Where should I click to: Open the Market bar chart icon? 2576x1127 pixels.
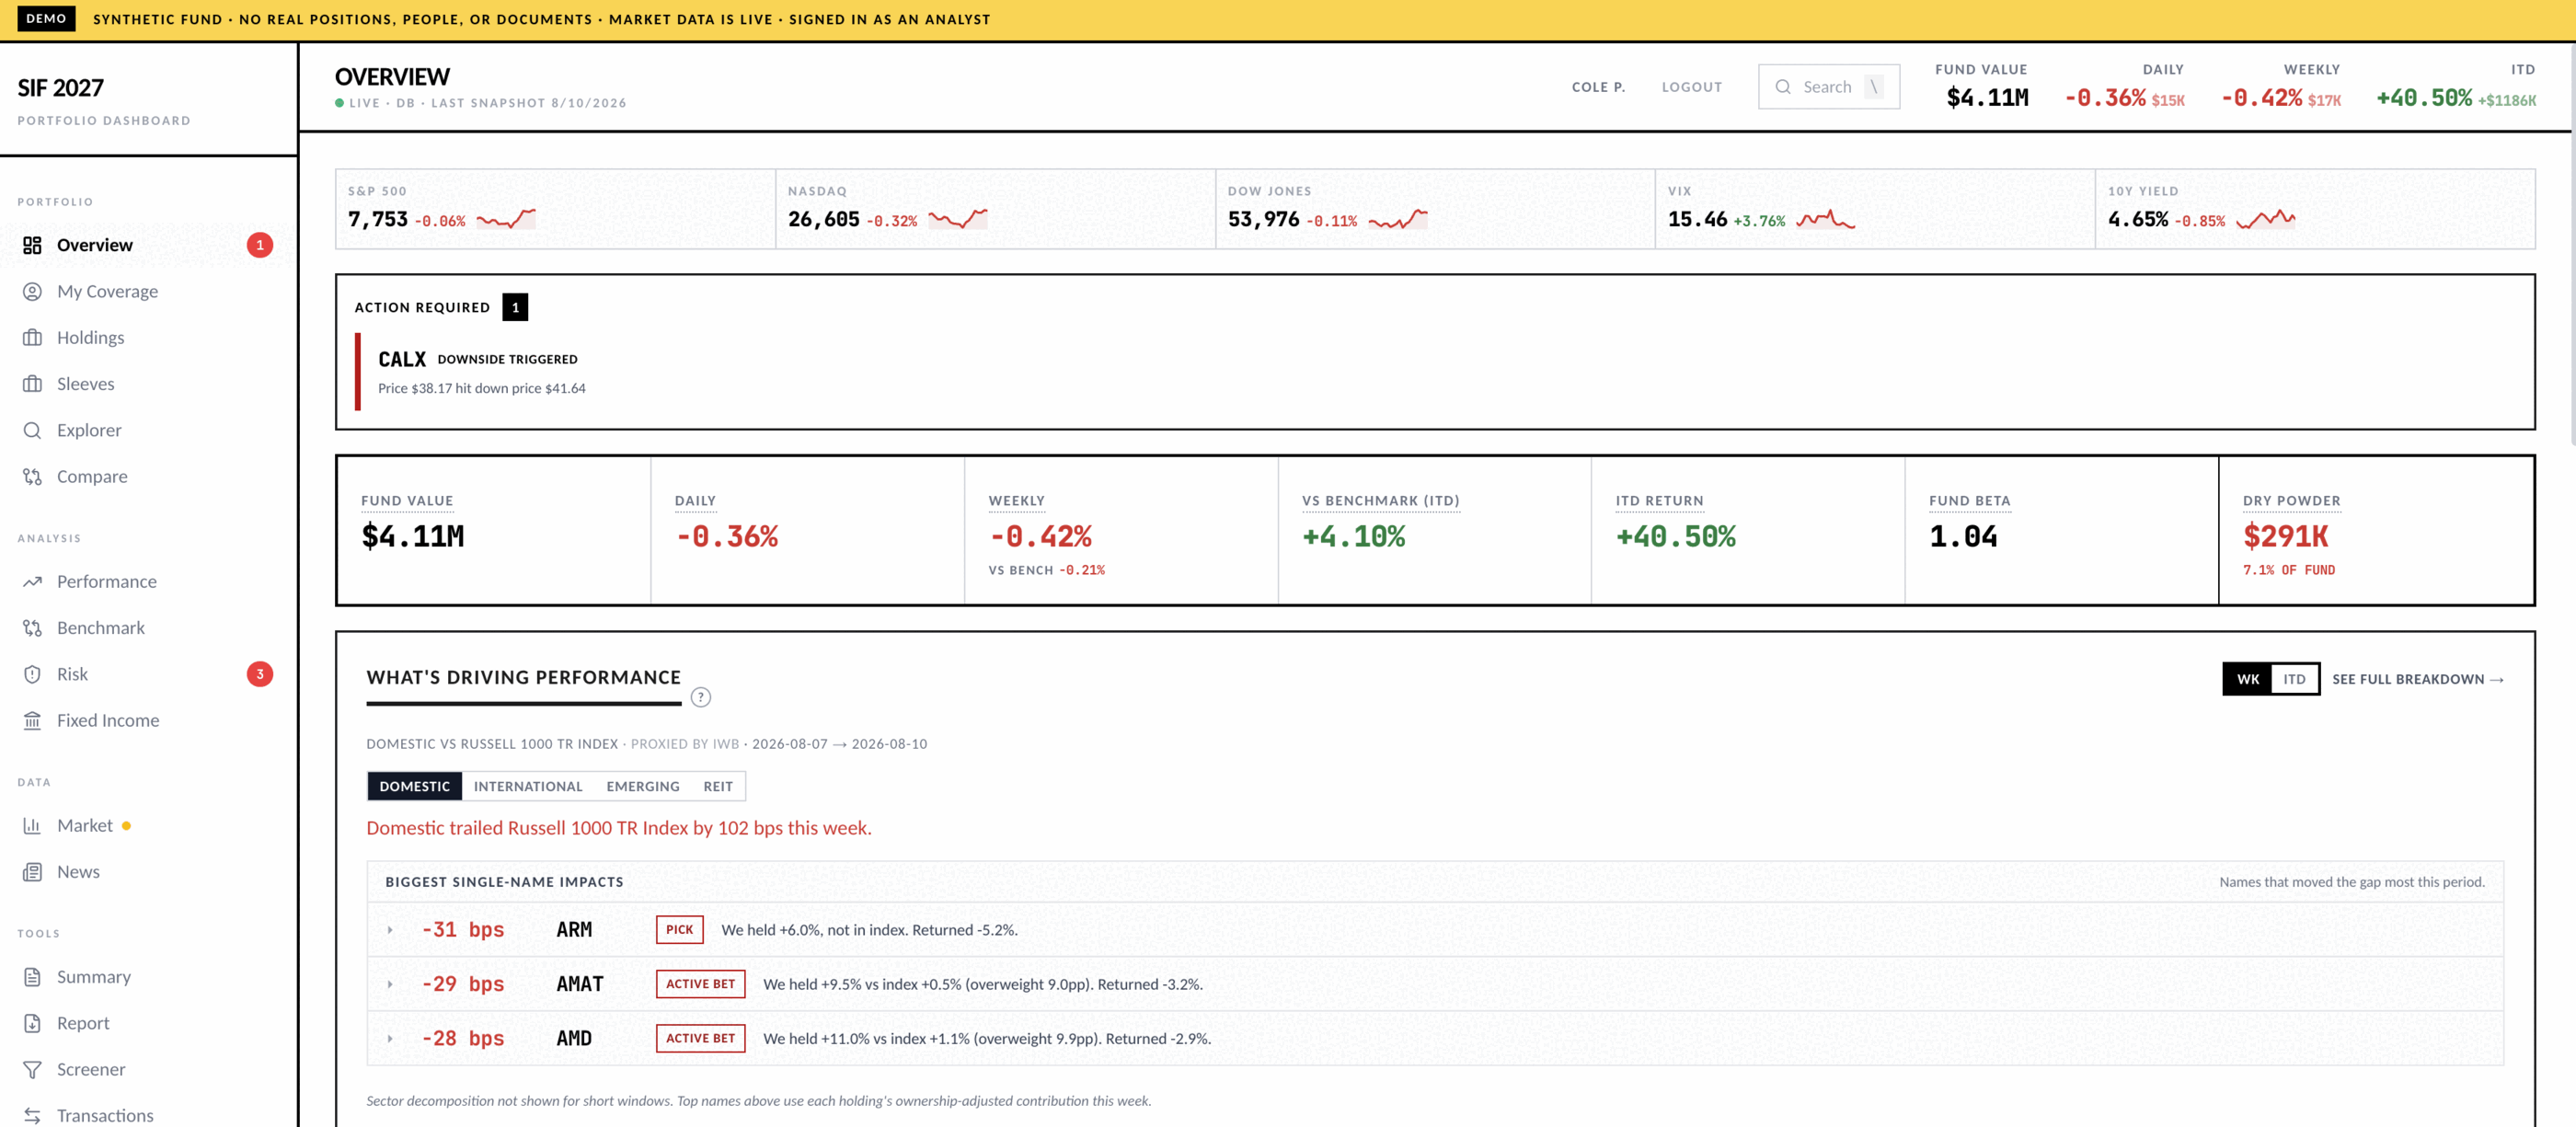32,825
